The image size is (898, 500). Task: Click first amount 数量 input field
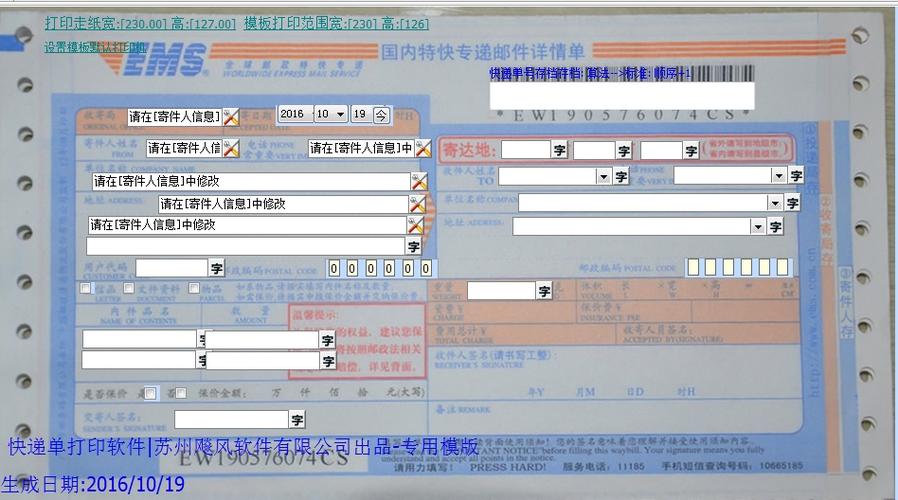[262, 340]
